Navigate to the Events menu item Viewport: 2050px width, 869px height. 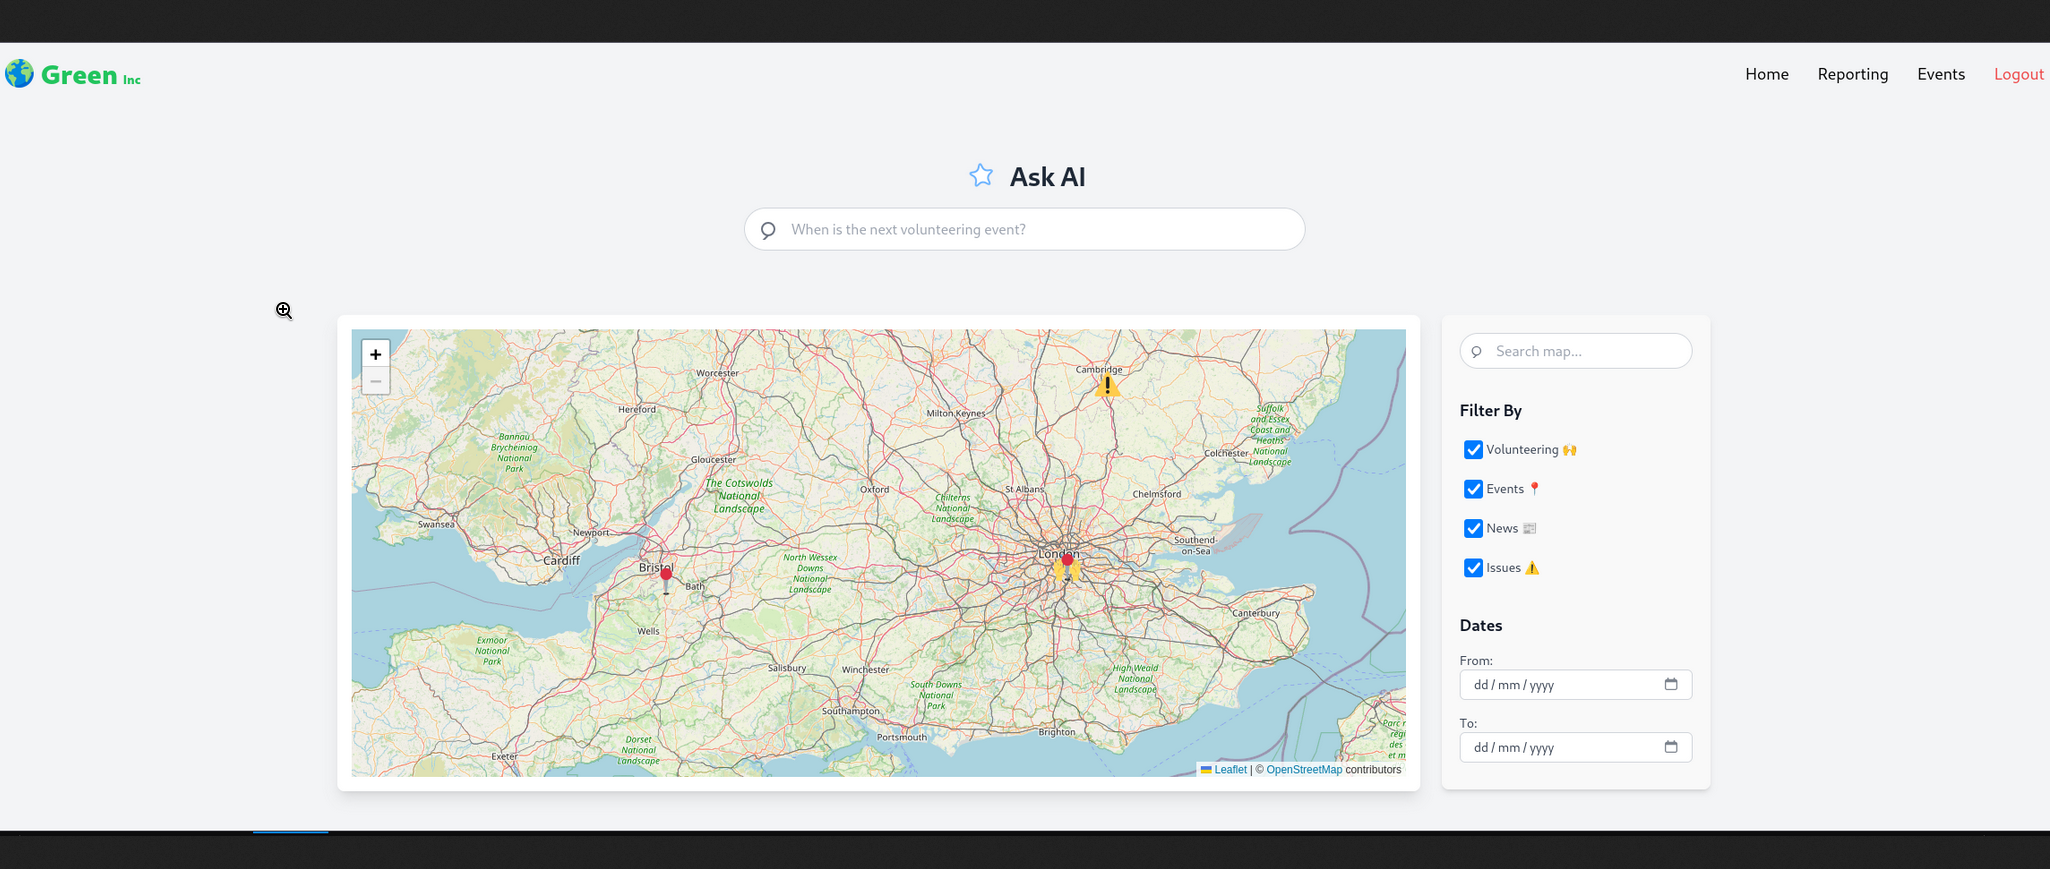(1940, 74)
